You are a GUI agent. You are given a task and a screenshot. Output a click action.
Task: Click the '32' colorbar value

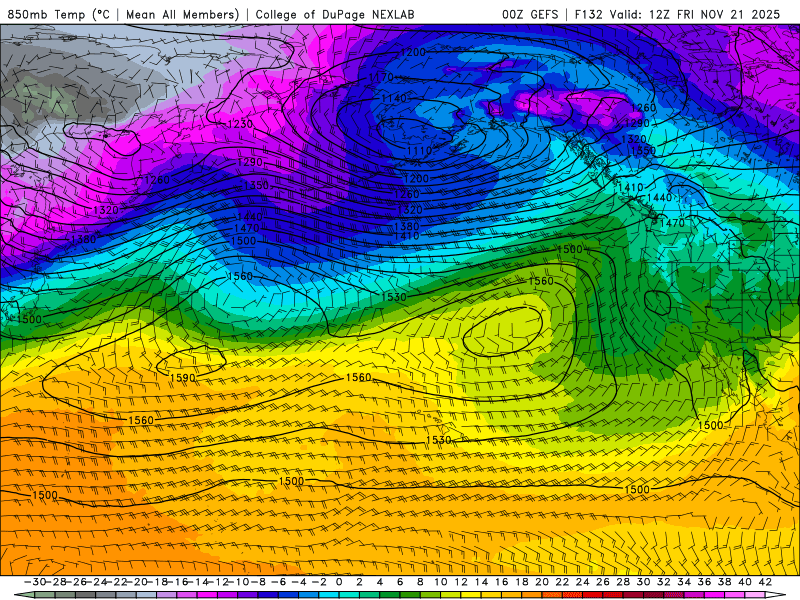pyautogui.click(x=664, y=582)
